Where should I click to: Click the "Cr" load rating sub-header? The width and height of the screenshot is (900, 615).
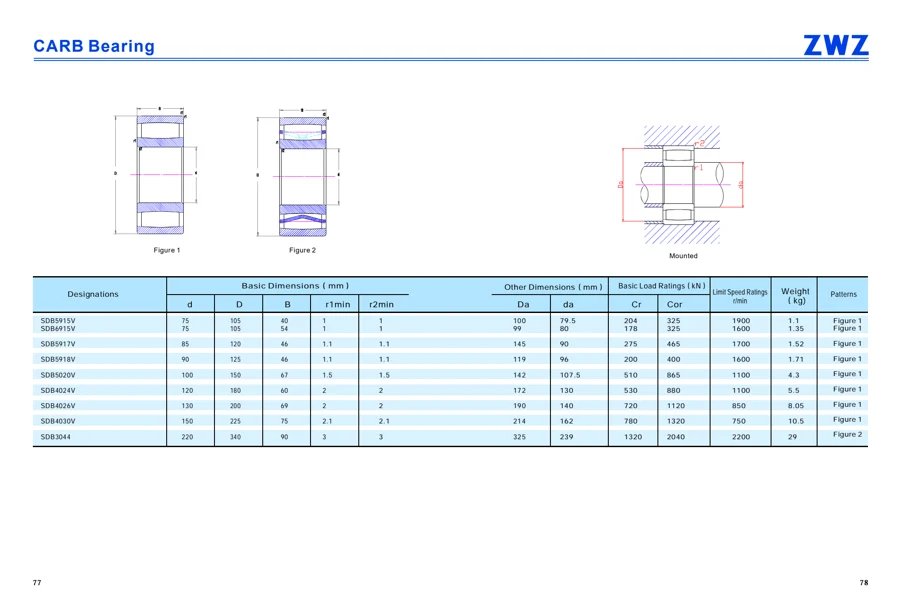(636, 304)
